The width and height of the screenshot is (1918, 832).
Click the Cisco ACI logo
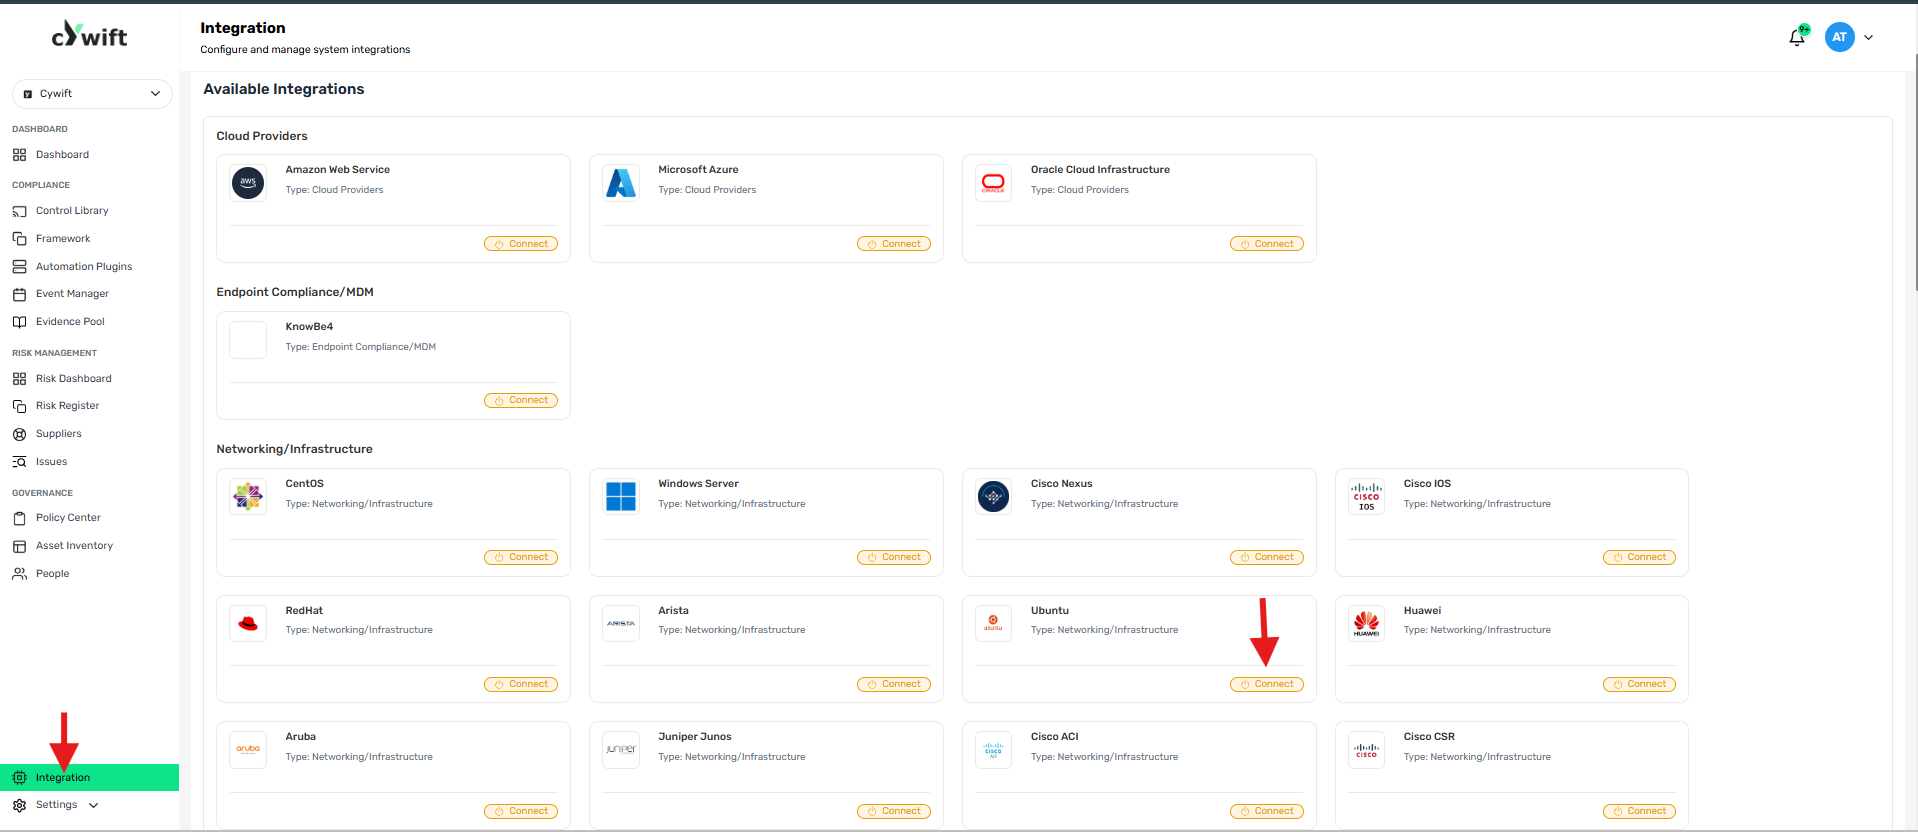[993, 749]
